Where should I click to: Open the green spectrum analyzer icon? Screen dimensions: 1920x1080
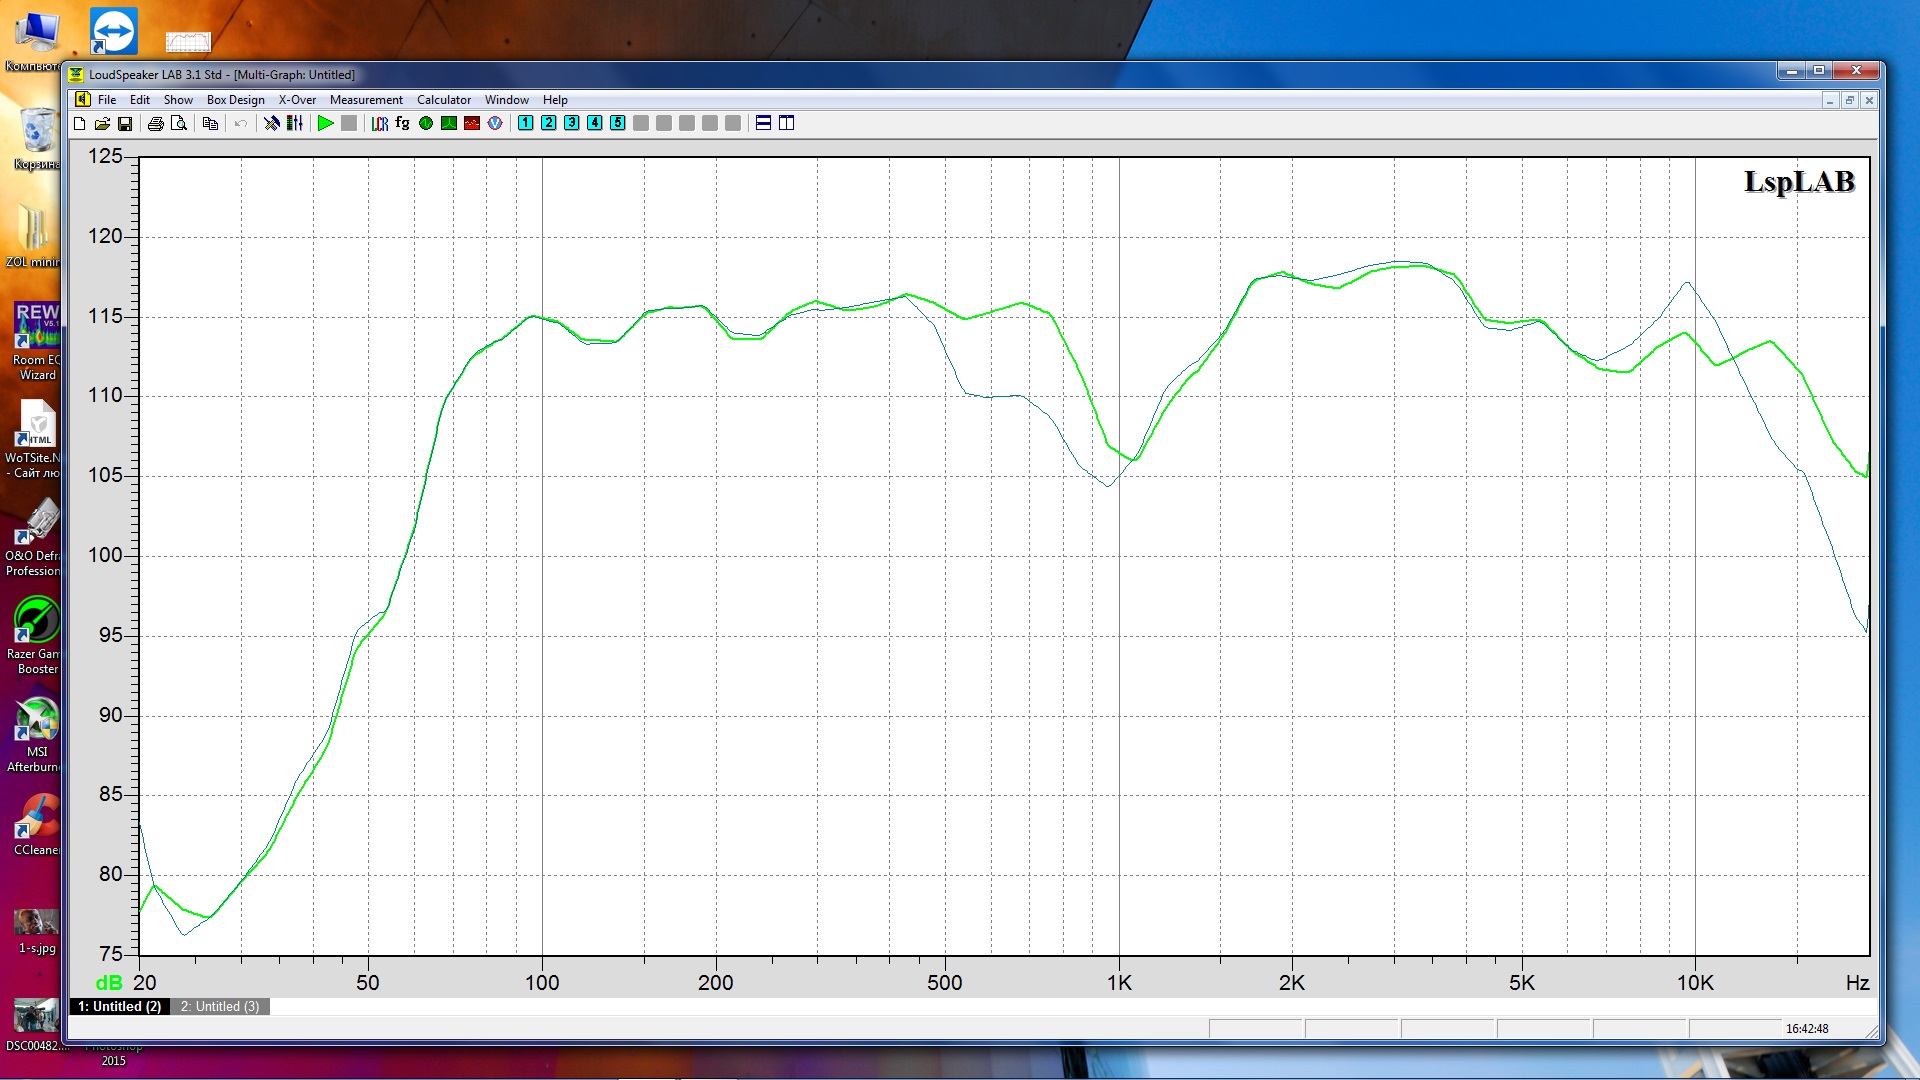point(449,123)
